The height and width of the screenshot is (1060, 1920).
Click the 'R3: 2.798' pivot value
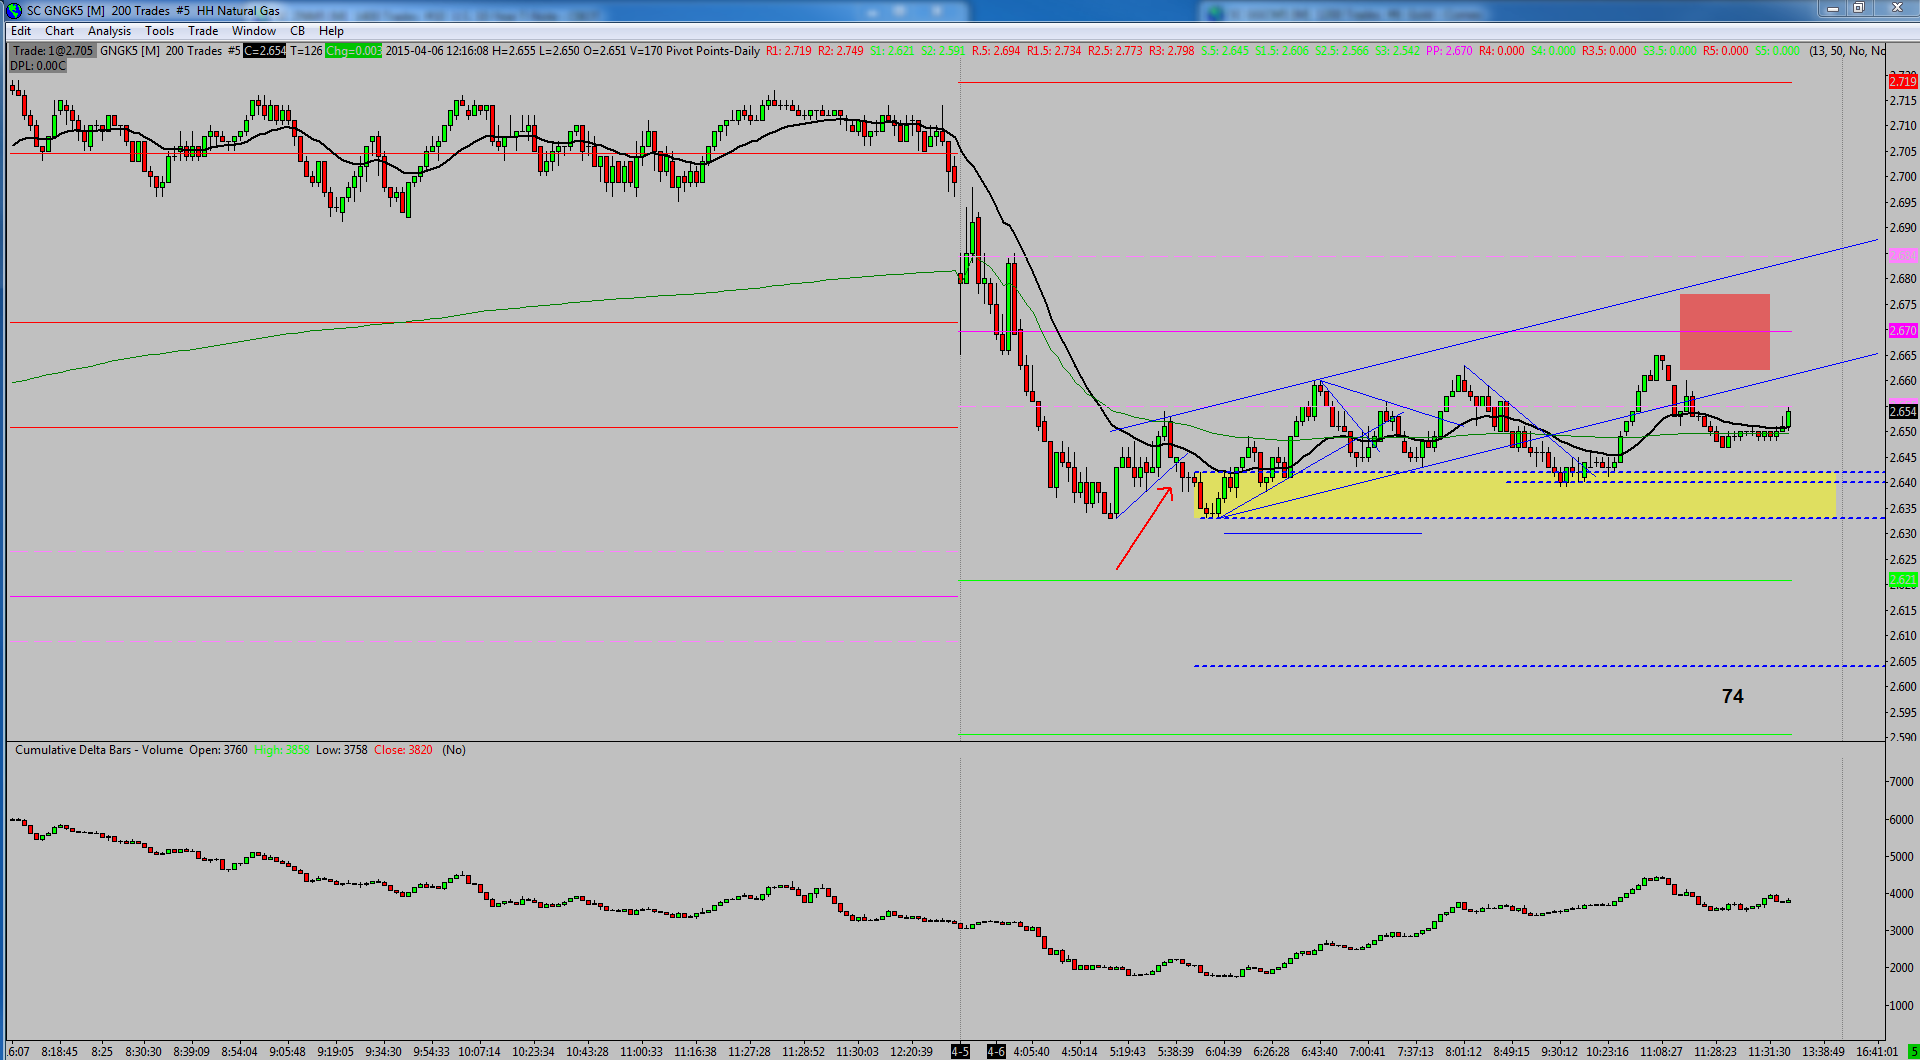(x=1172, y=51)
